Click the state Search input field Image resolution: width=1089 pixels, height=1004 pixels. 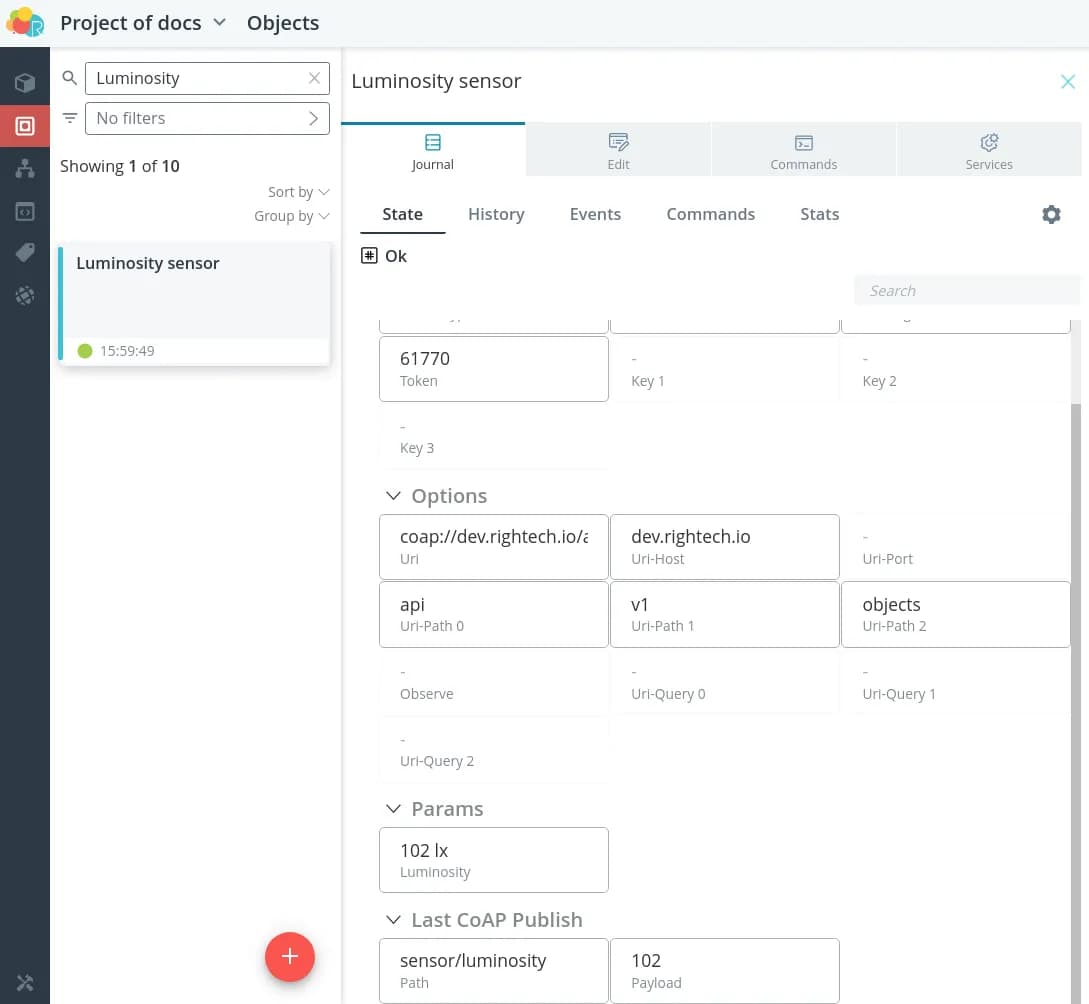966,291
